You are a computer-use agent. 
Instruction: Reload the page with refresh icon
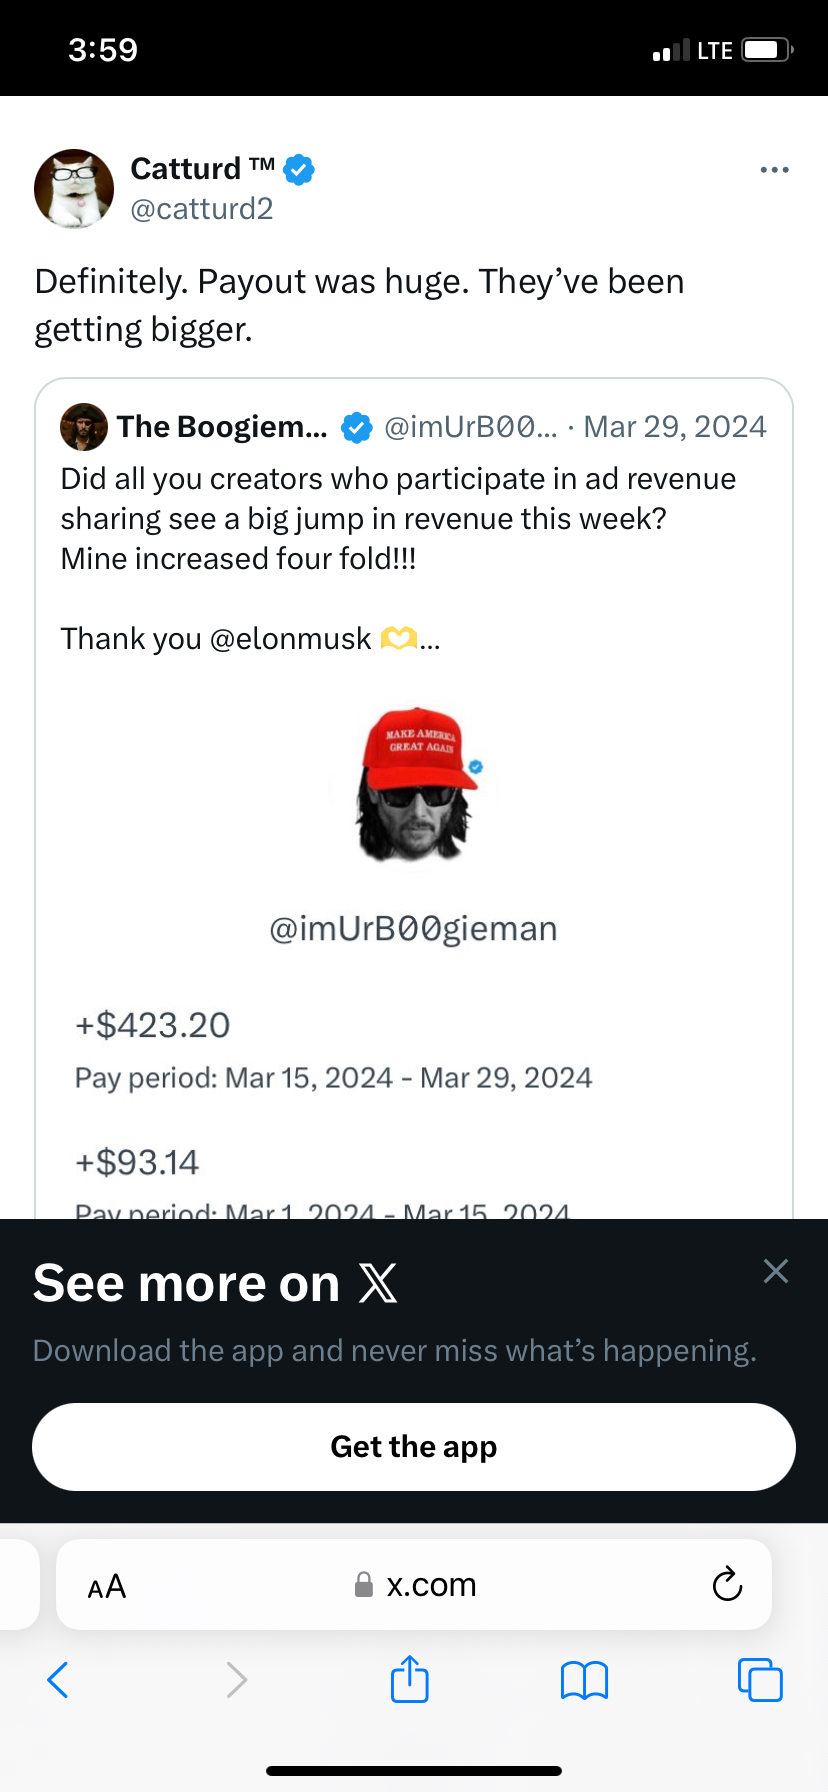tap(727, 1585)
